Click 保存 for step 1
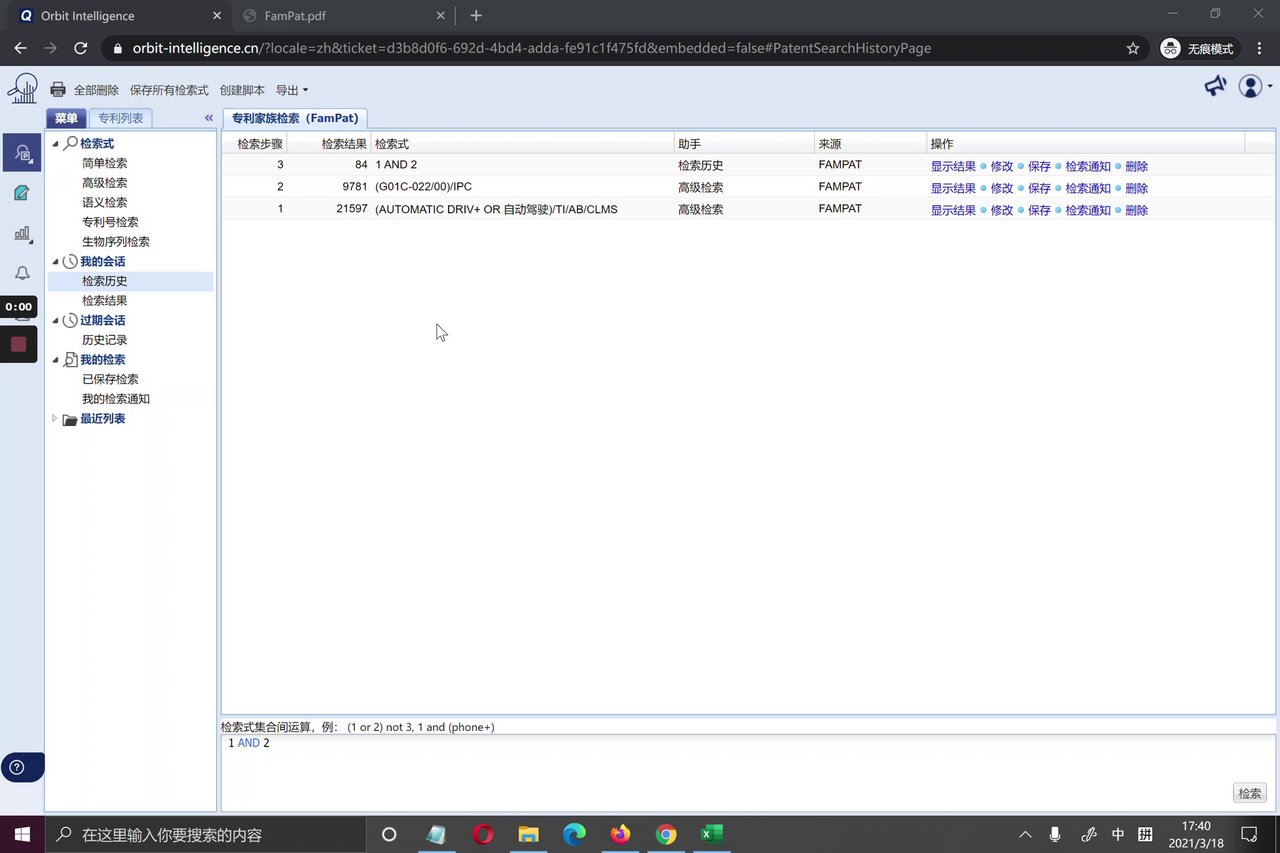The width and height of the screenshot is (1280, 853). pyautogui.click(x=1039, y=210)
